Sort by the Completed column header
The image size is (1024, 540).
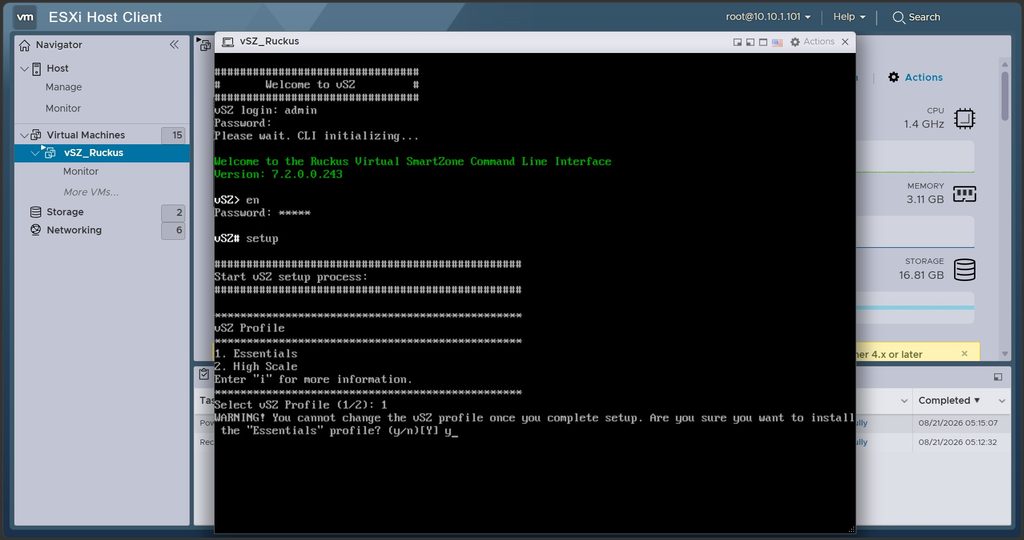(x=949, y=400)
